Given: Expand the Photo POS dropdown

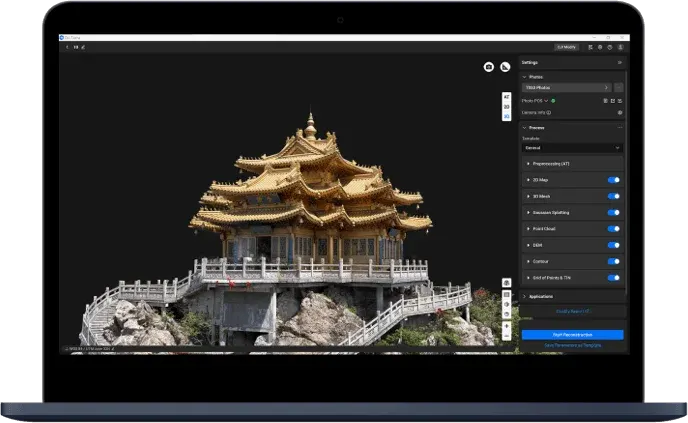Looking at the screenshot, I should 546,101.
